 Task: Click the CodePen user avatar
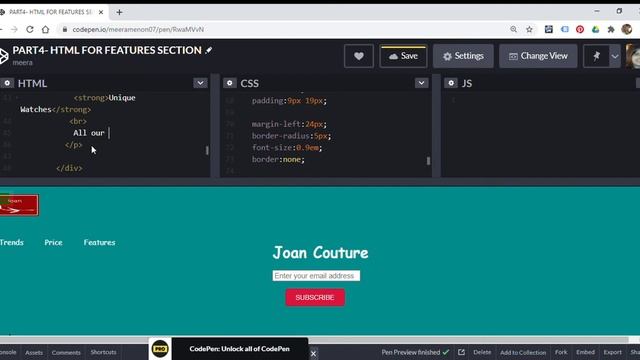pyautogui.click(x=633, y=56)
